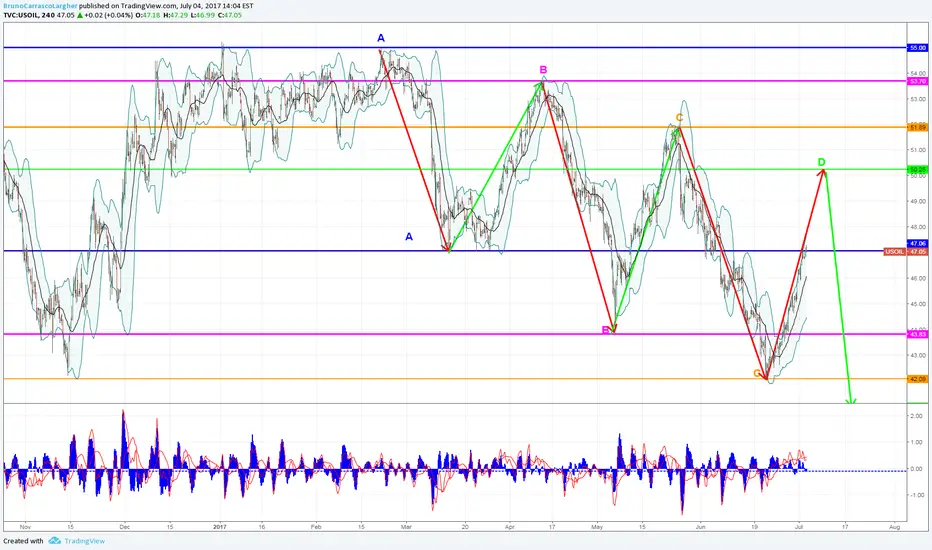
Task: Open the BrunoCarrascoLargher author profile link
Action: tap(40, 6)
